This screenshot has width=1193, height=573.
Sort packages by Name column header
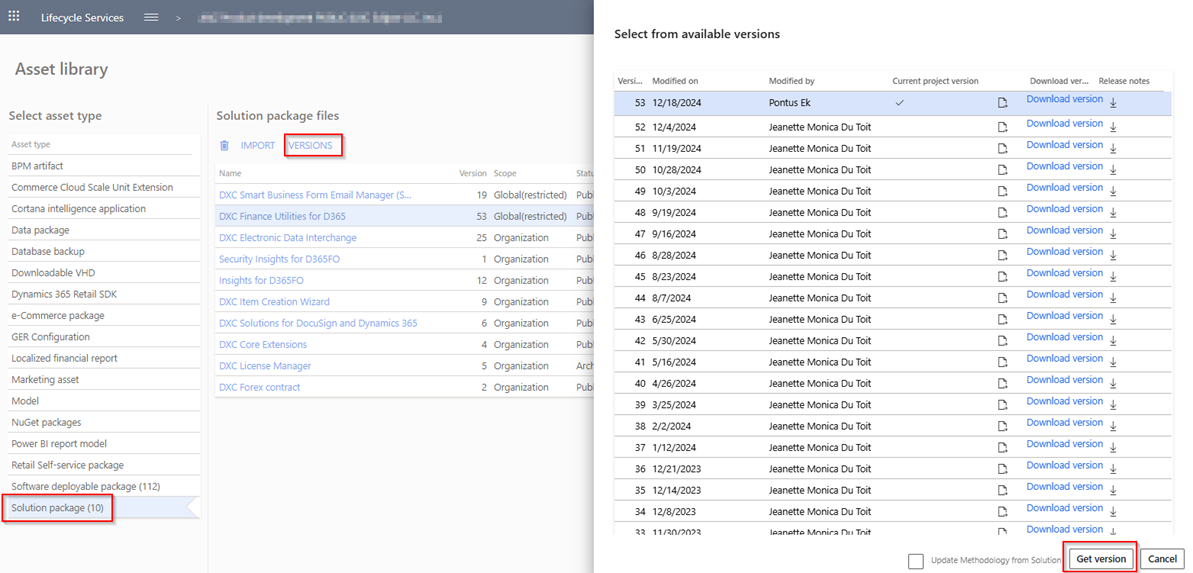coord(231,173)
